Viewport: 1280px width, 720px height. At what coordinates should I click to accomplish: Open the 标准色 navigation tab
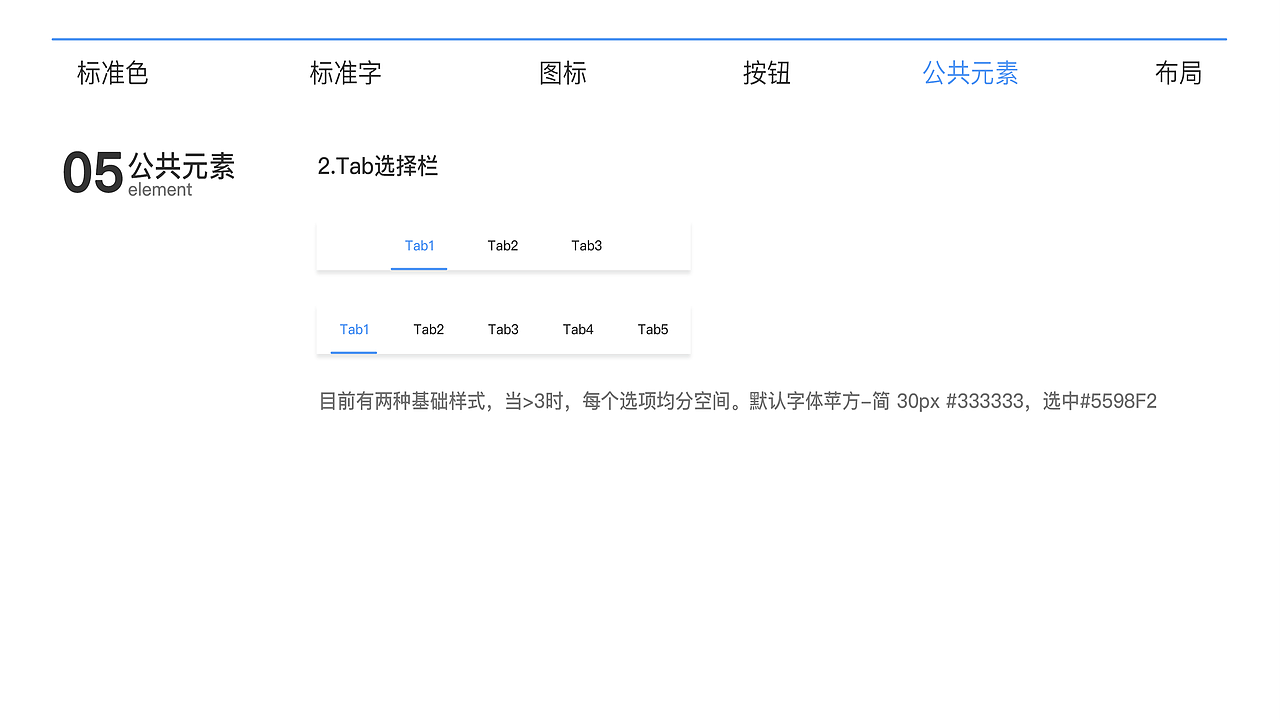point(113,73)
